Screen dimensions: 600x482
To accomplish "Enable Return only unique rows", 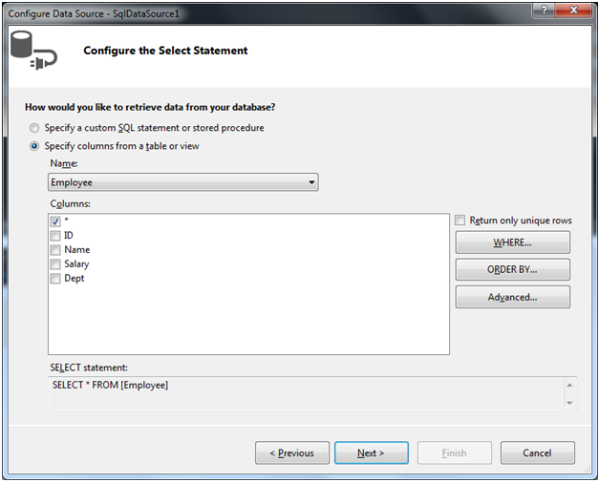I will click(460, 221).
